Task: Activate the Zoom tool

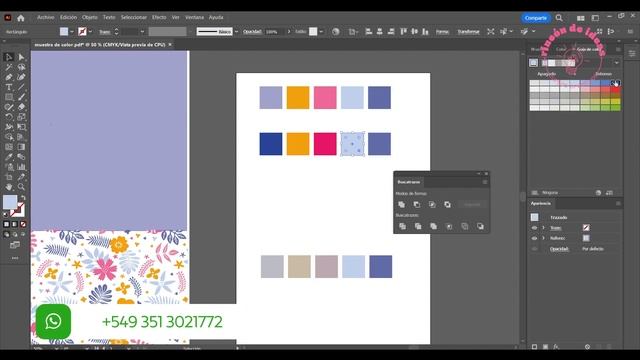Action: click(x=22, y=187)
